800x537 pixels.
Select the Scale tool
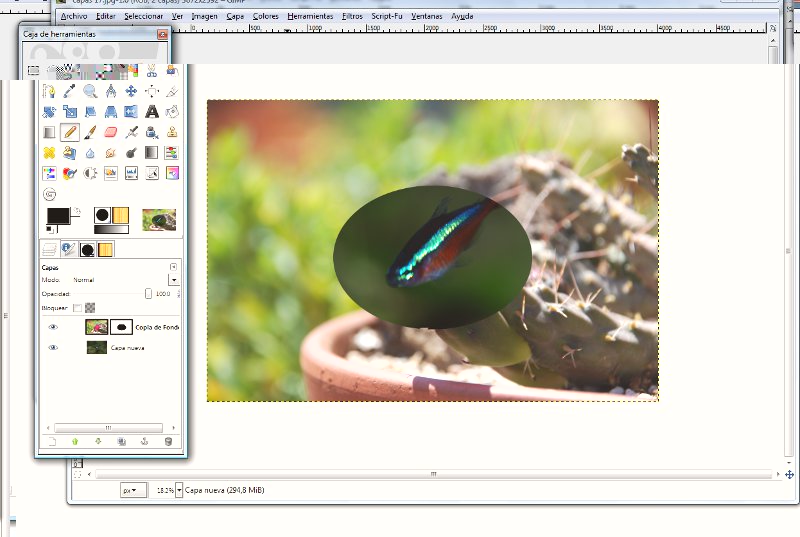[69, 112]
